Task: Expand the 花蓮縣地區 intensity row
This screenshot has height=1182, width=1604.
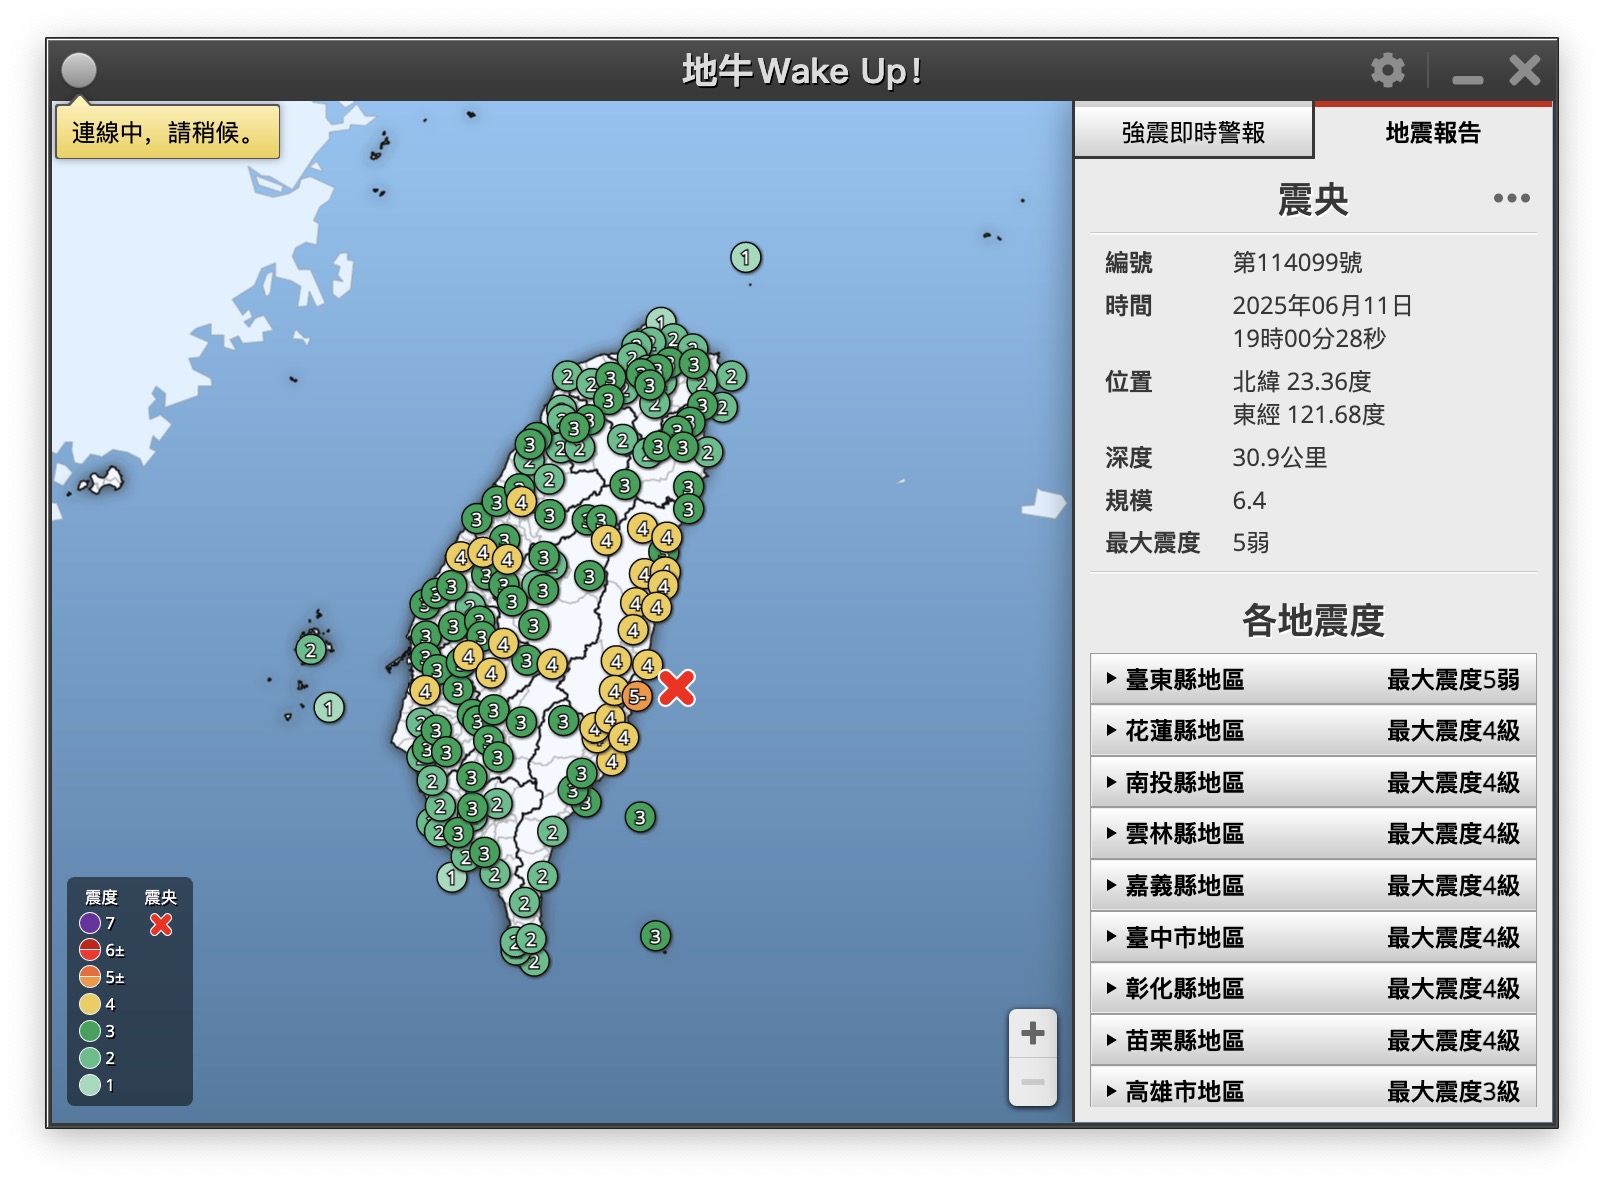Action: coord(1313,731)
